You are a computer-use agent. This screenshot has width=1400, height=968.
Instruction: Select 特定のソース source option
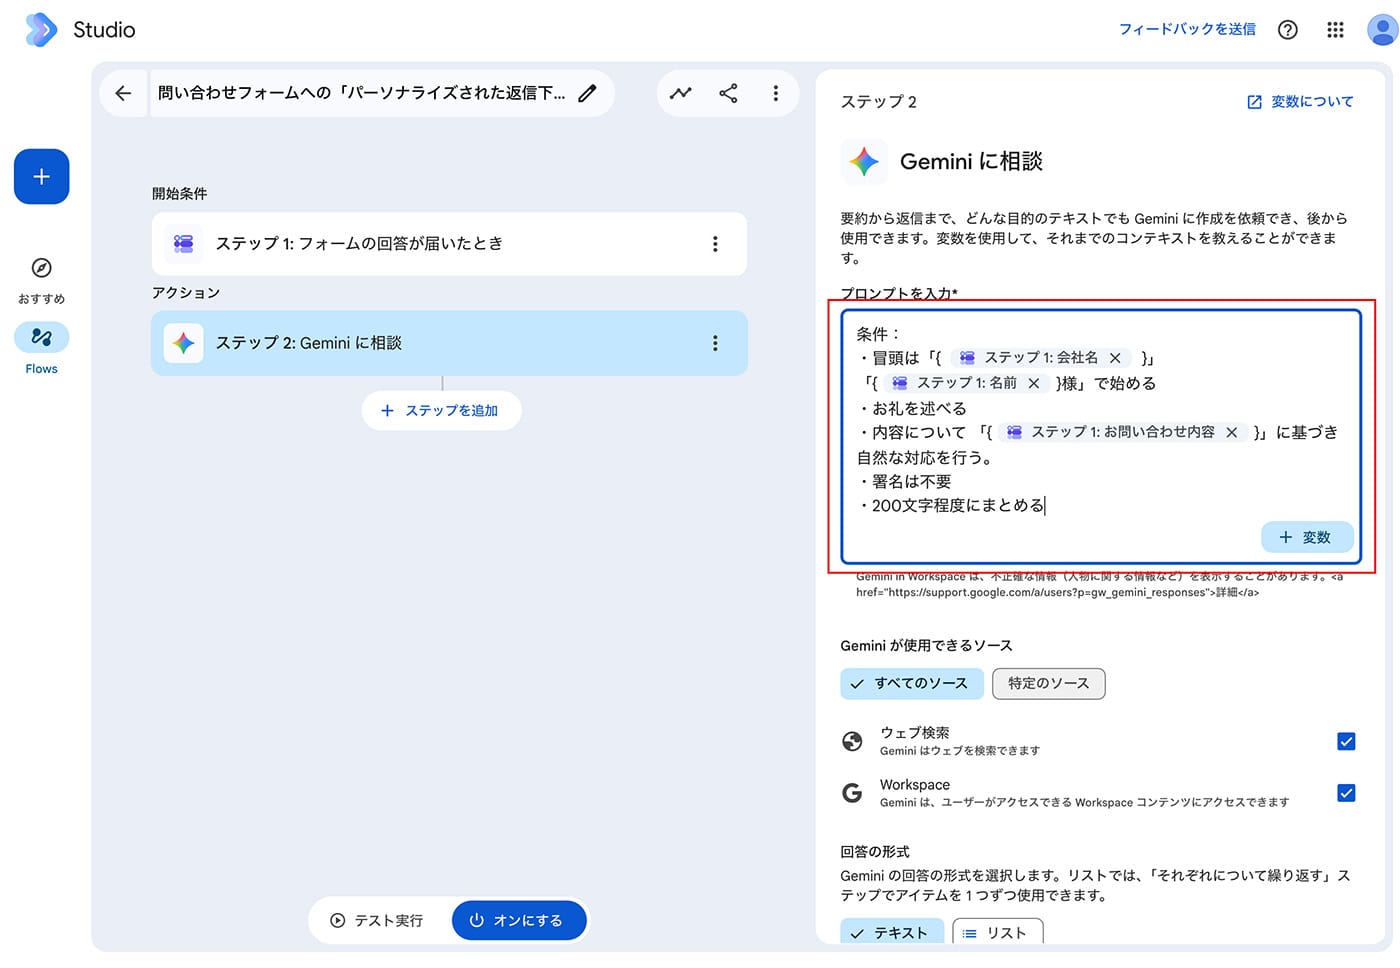[1048, 683]
